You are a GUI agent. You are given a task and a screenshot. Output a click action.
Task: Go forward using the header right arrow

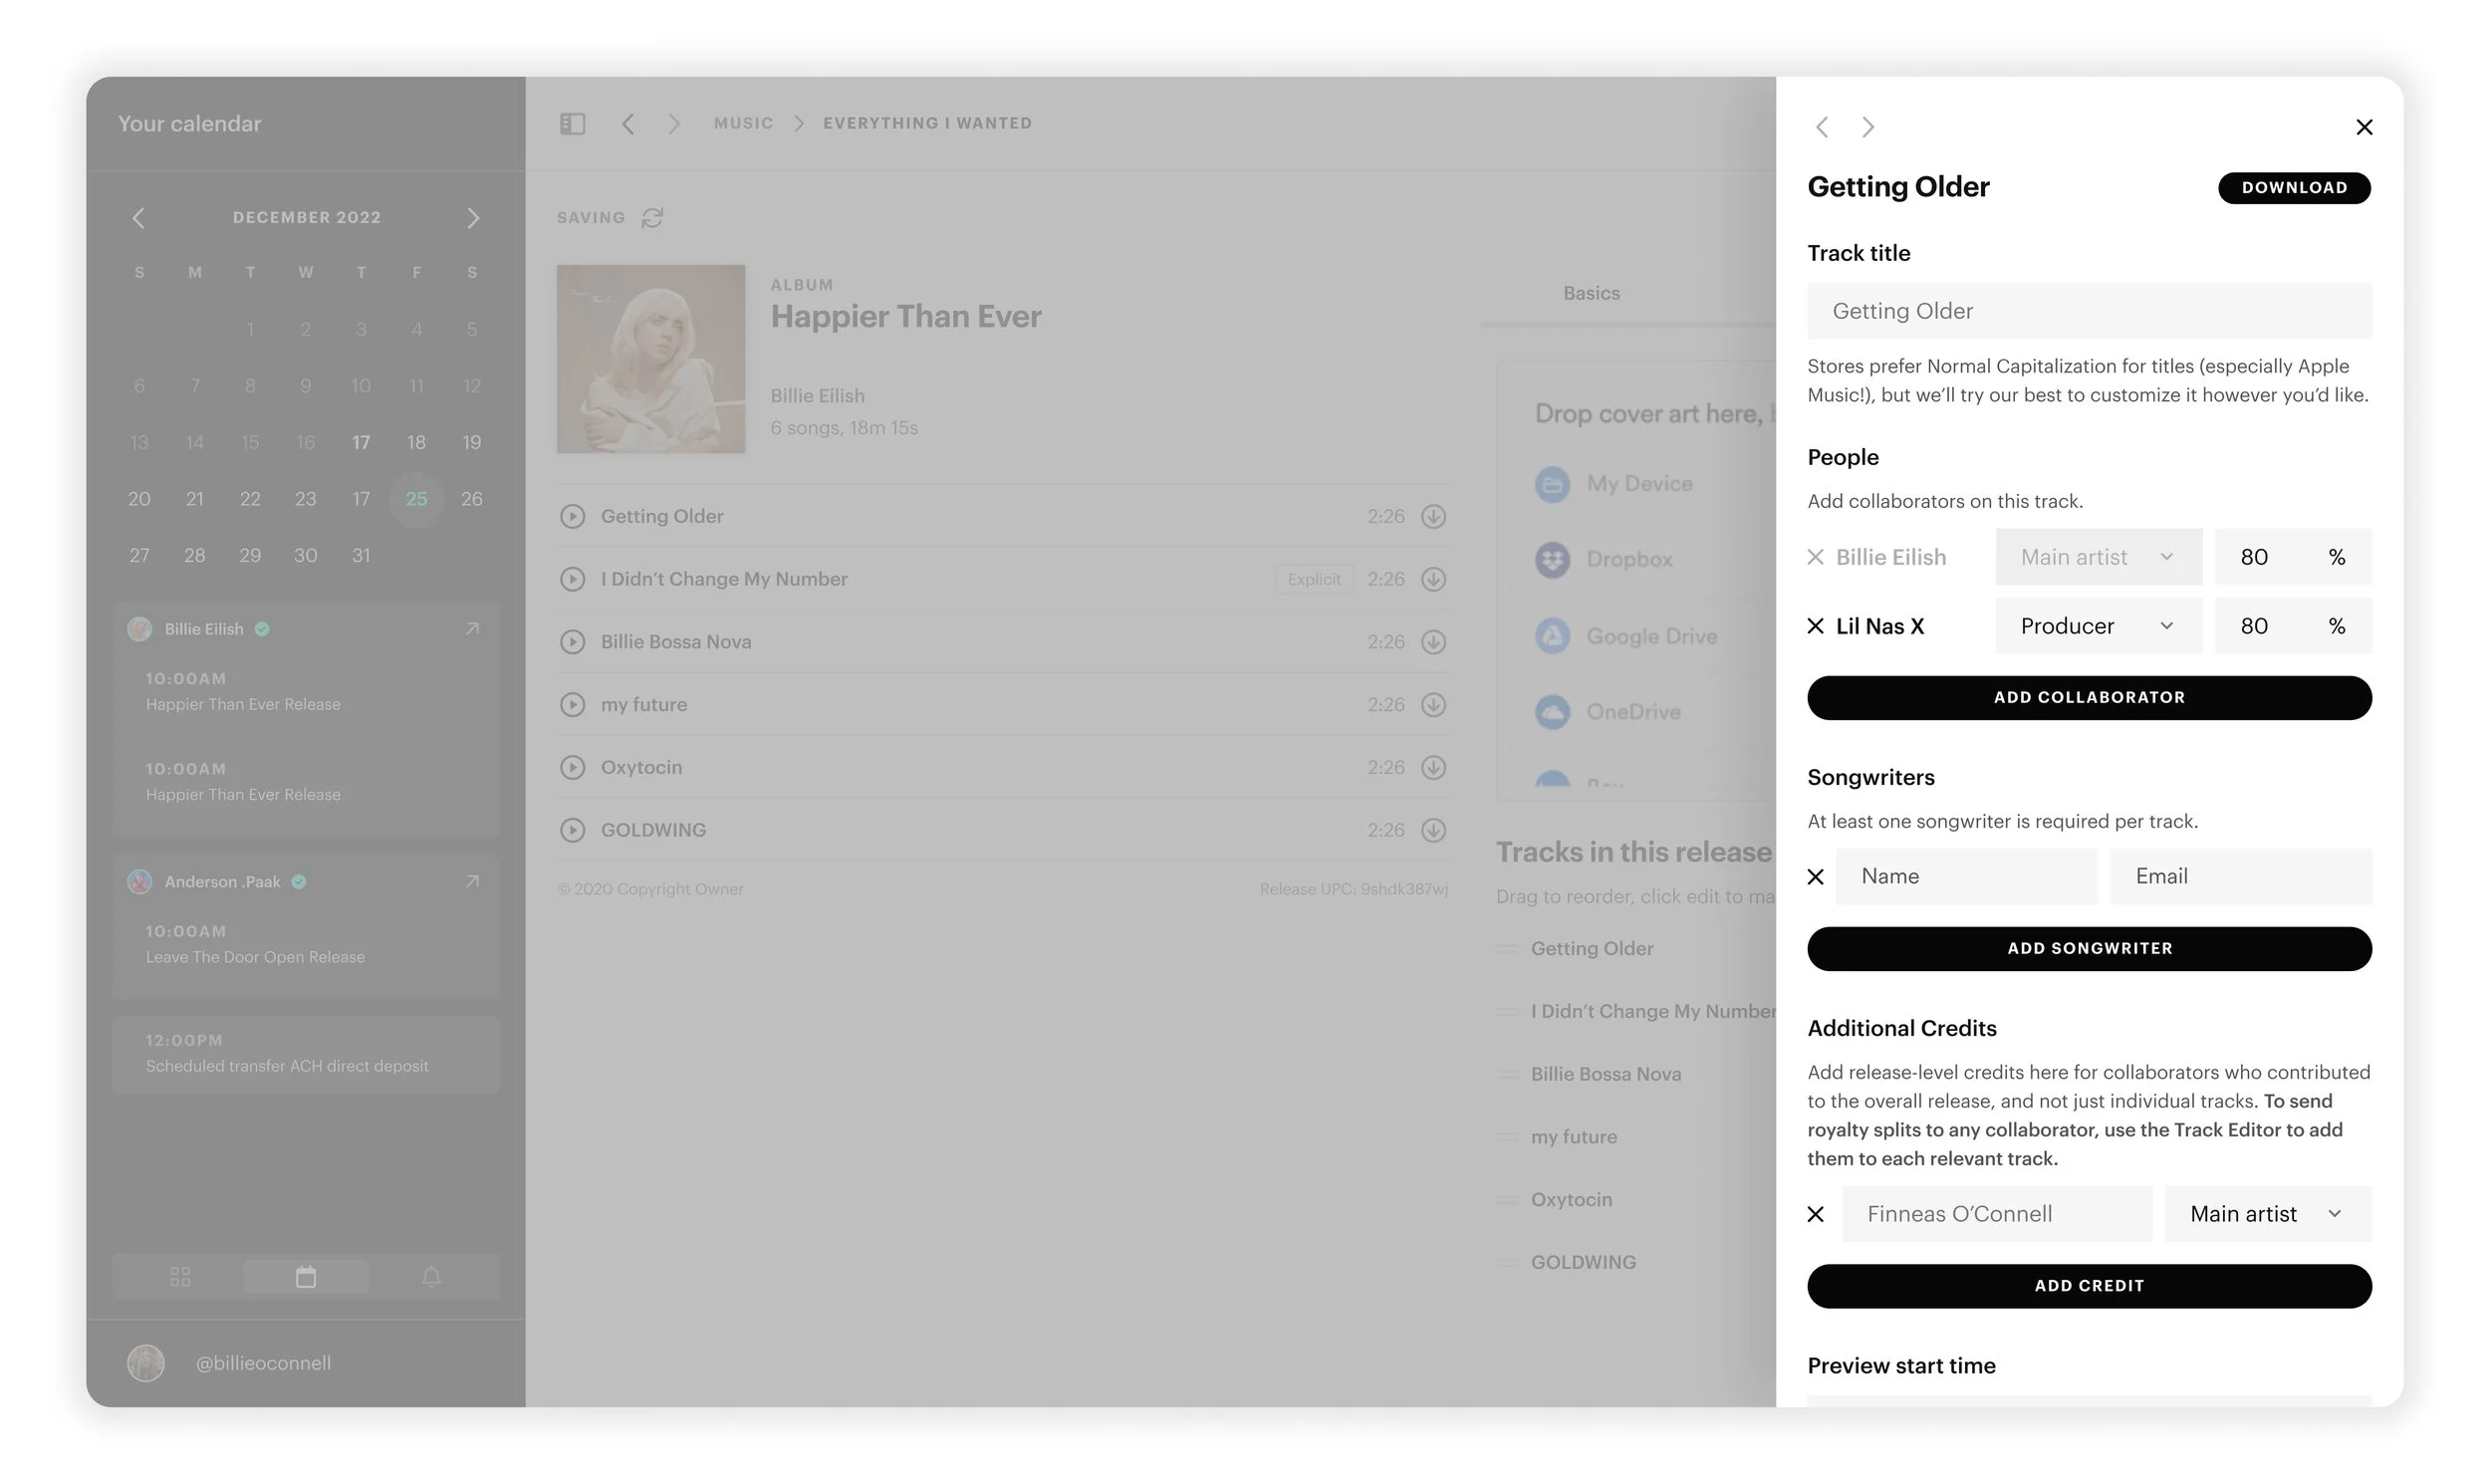(674, 123)
